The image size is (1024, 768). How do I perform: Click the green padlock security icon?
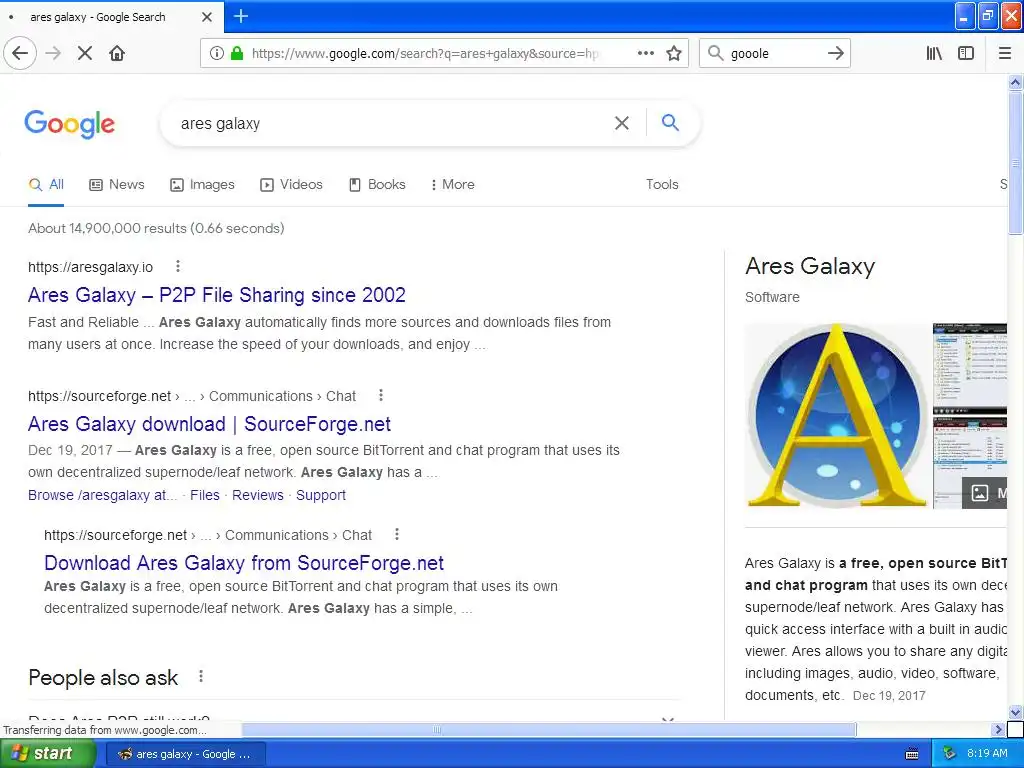(x=237, y=53)
